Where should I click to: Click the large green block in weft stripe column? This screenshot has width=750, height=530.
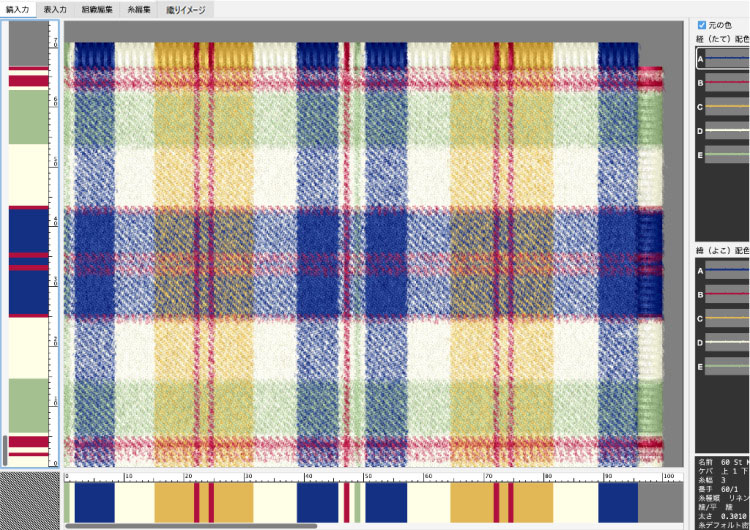point(29,117)
